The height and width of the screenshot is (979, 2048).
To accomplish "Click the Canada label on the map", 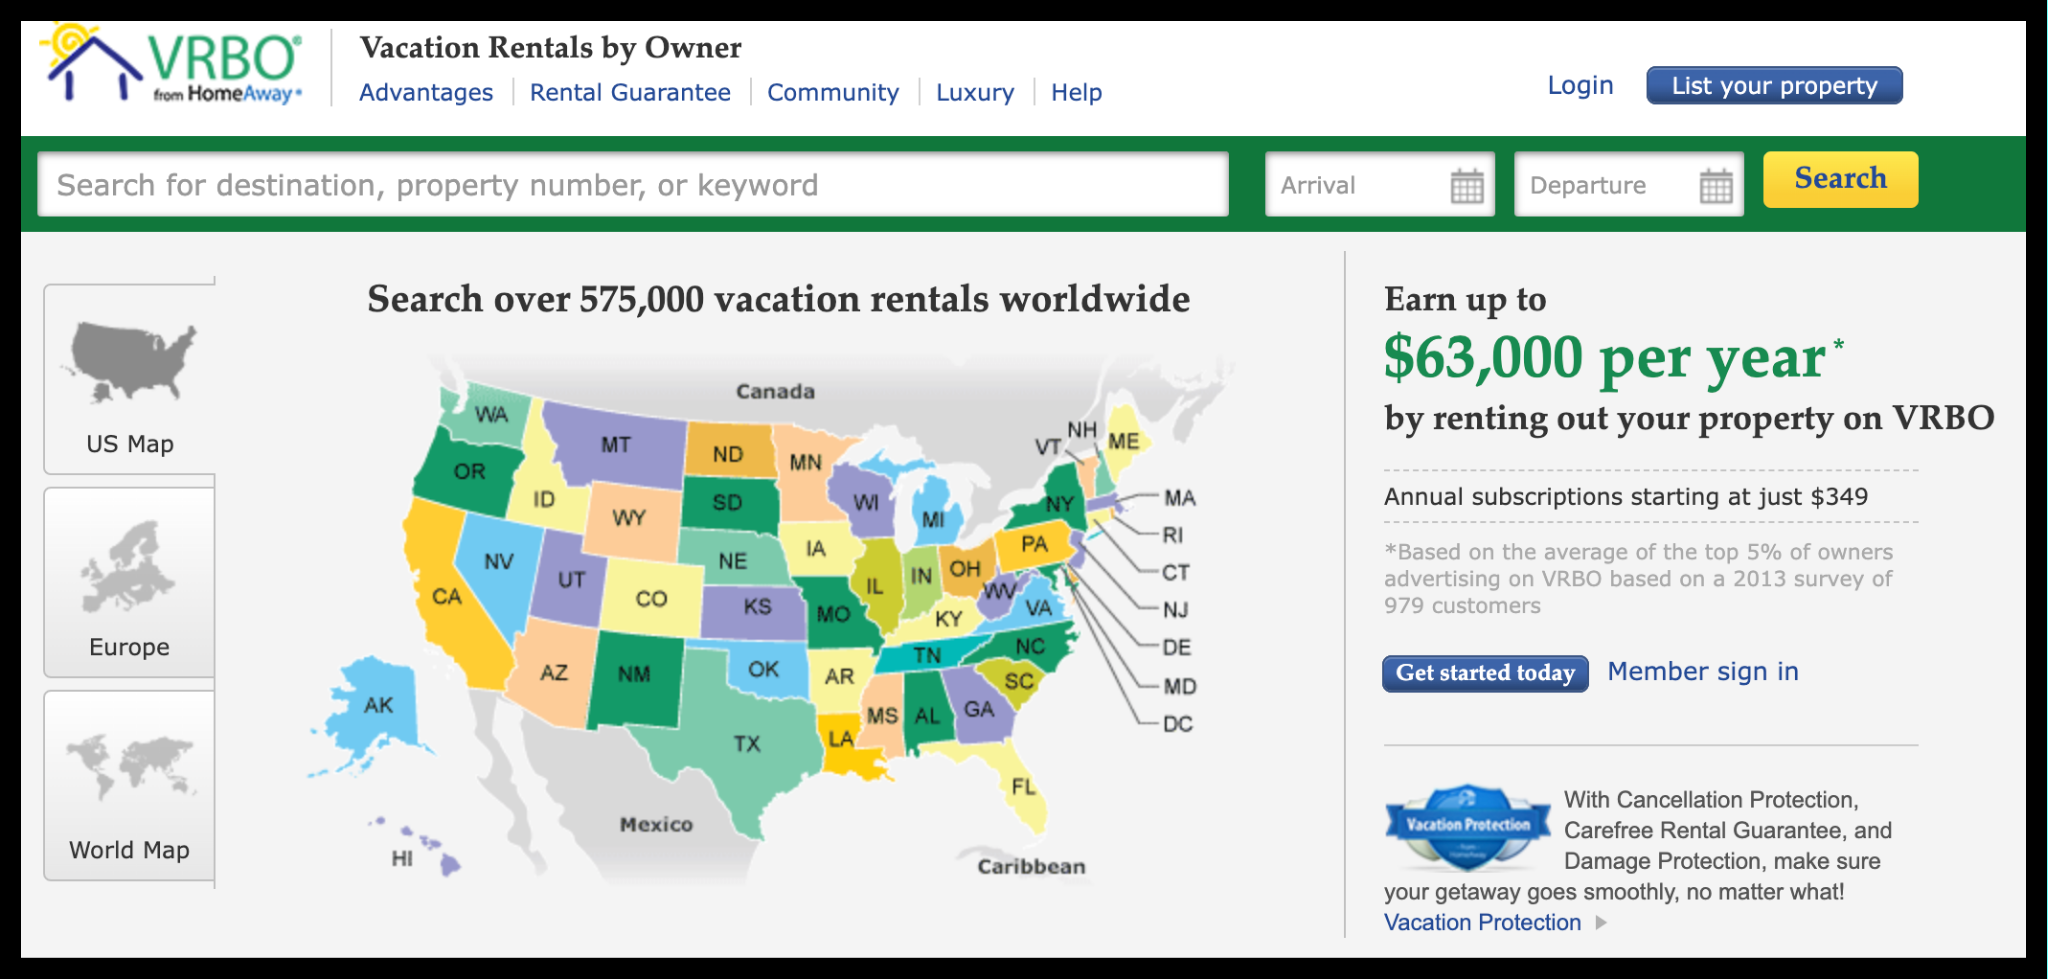I will pyautogui.click(x=775, y=392).
